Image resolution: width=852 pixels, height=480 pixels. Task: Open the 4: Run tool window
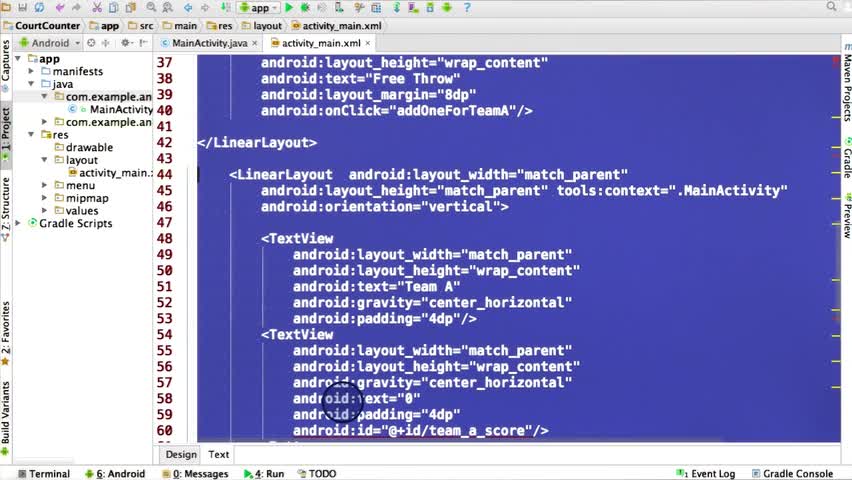[264, 473]
